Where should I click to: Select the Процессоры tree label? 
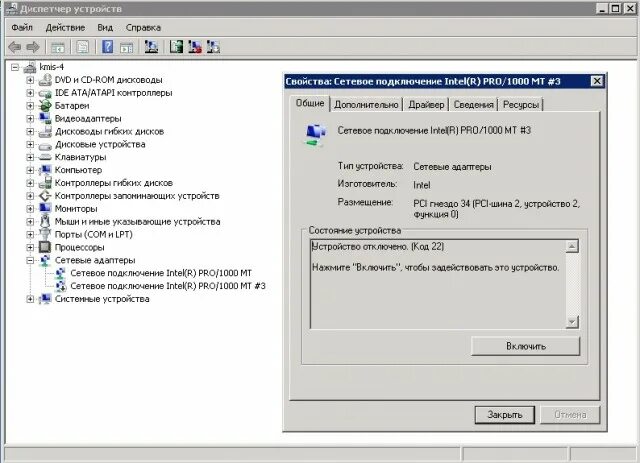tap(80, 247)
